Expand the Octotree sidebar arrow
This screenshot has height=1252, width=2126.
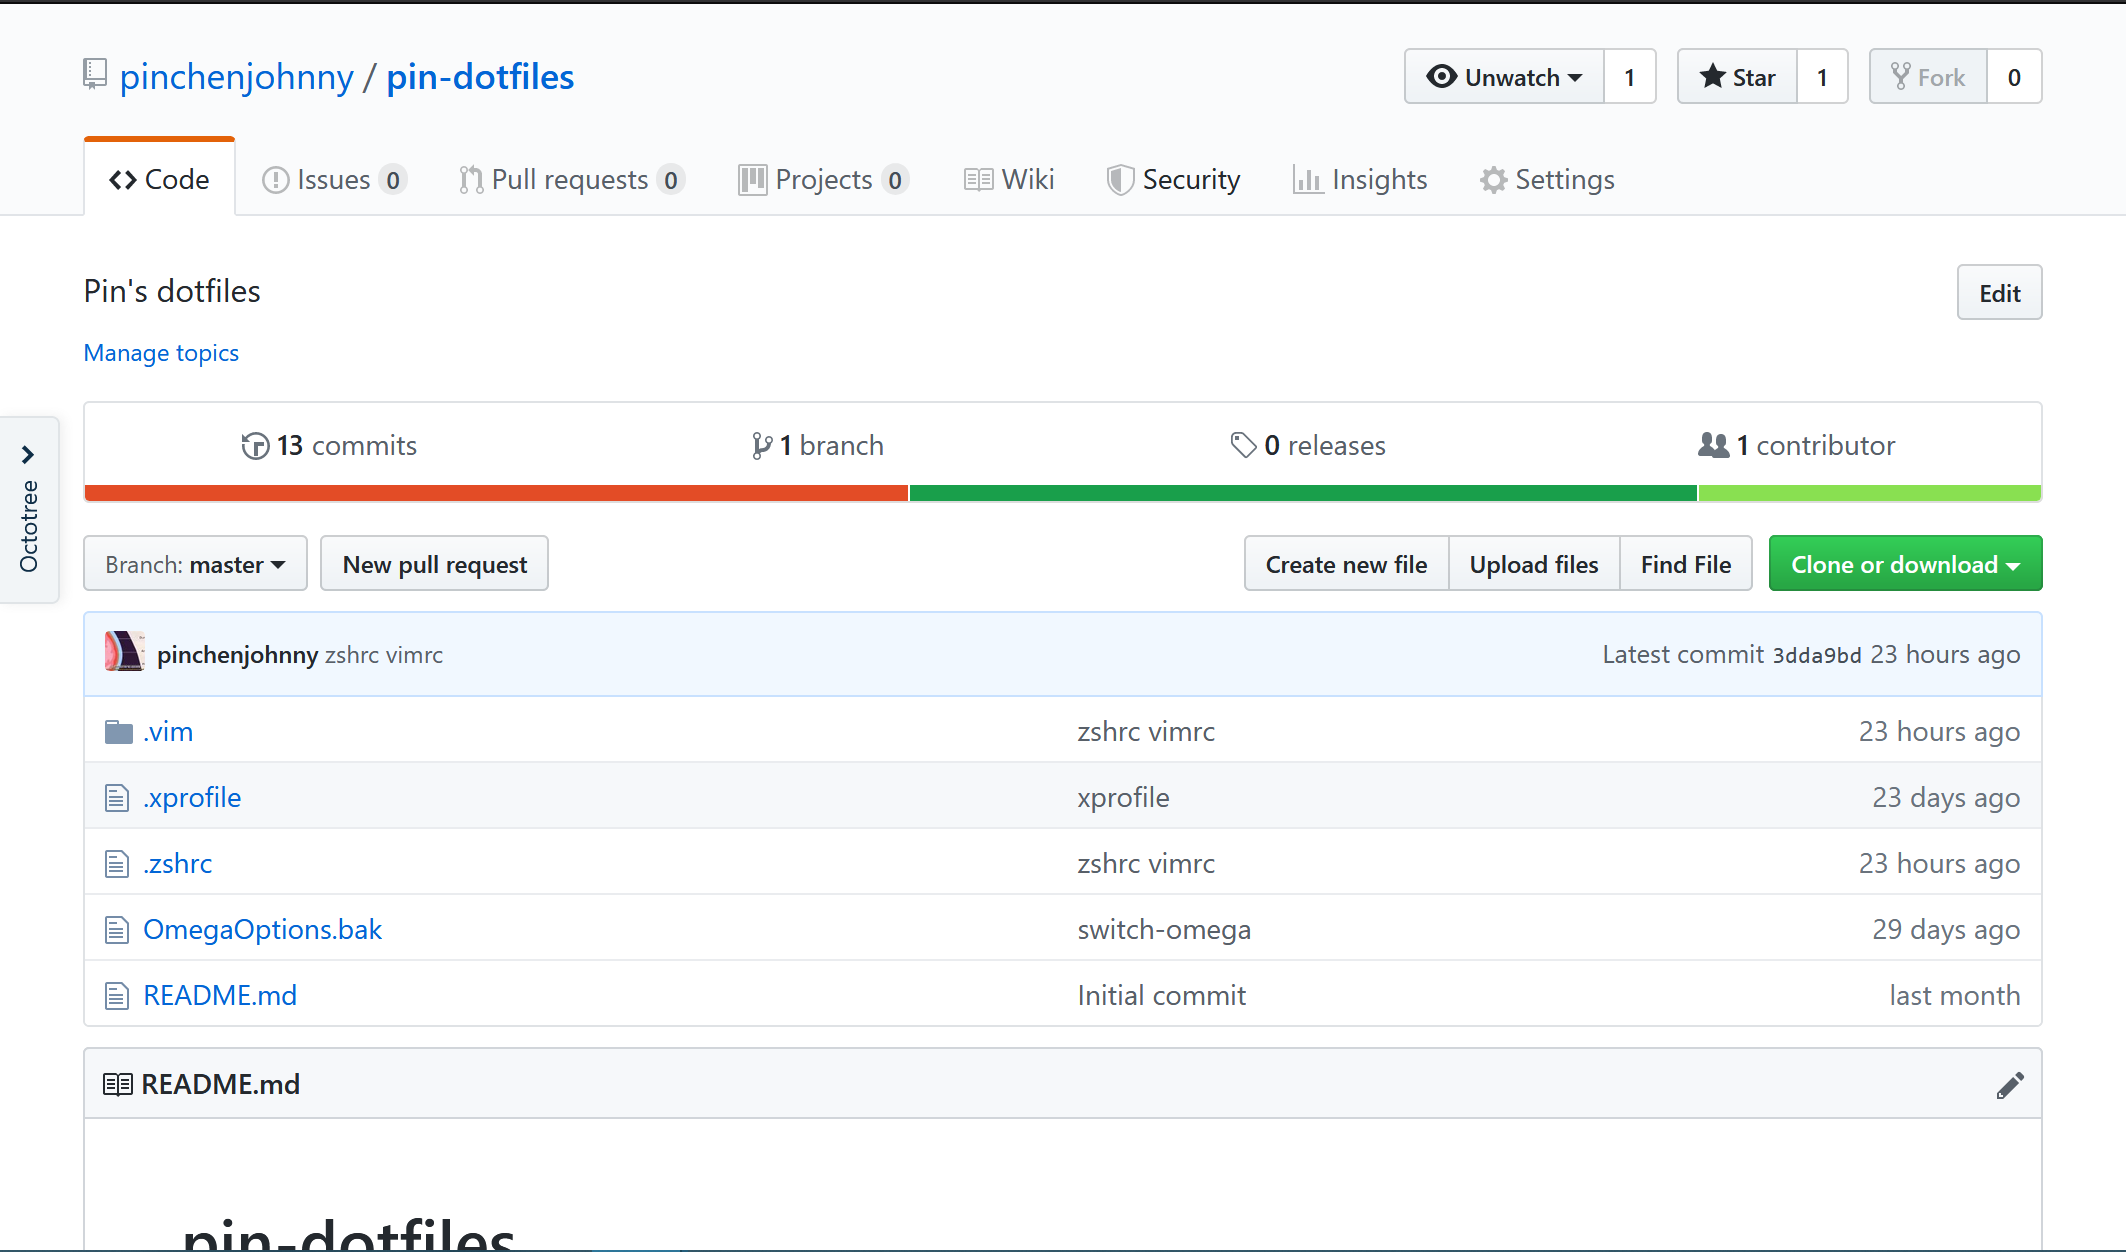pos(28,455)
